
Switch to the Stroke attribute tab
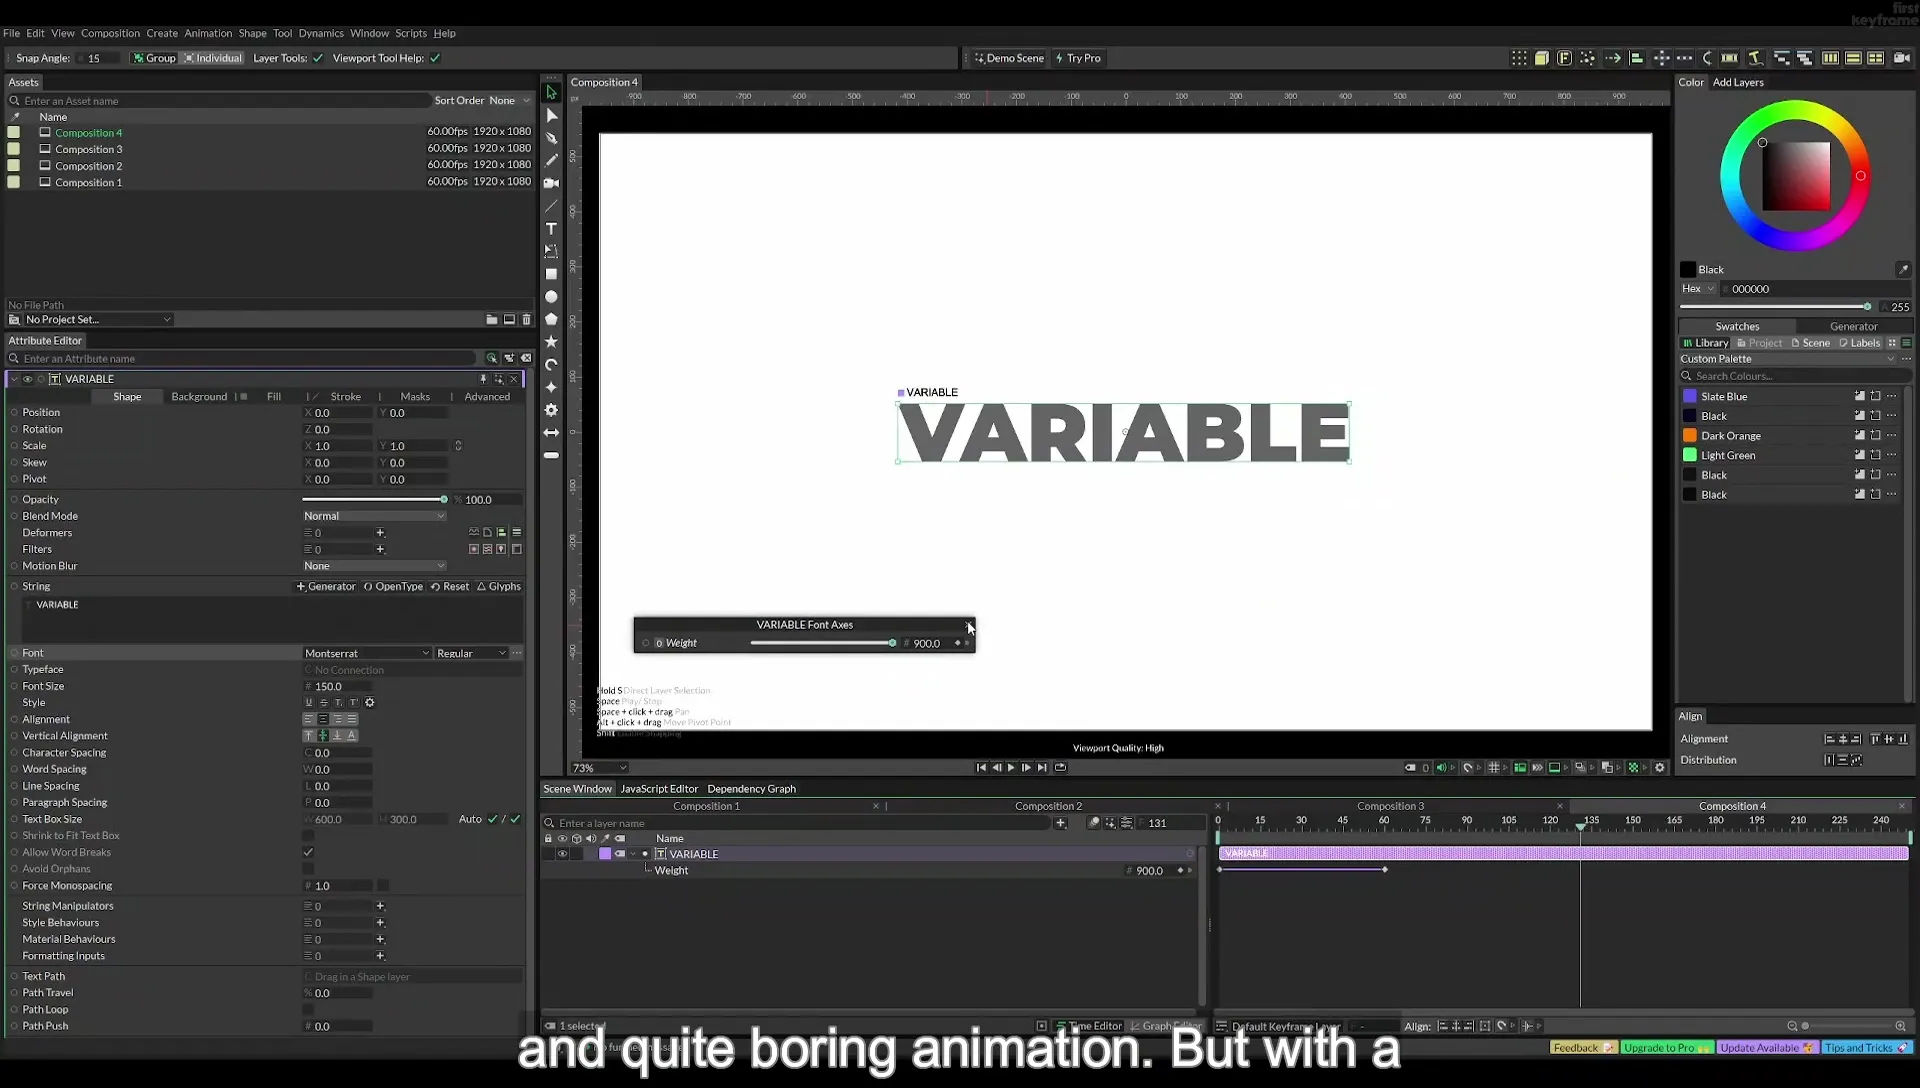[x=345, y=397]
